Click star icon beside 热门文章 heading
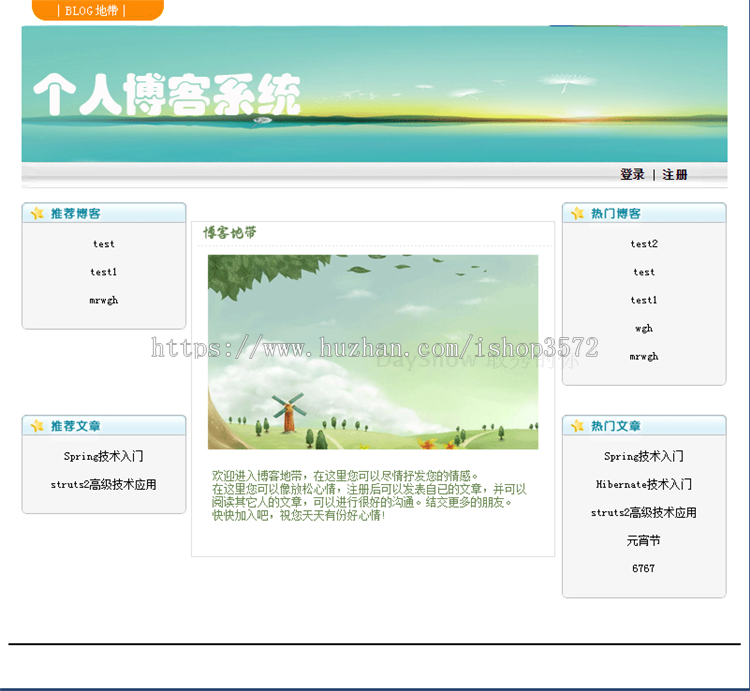Viewport: 750px width, 691px height. [x=577, y=426]
